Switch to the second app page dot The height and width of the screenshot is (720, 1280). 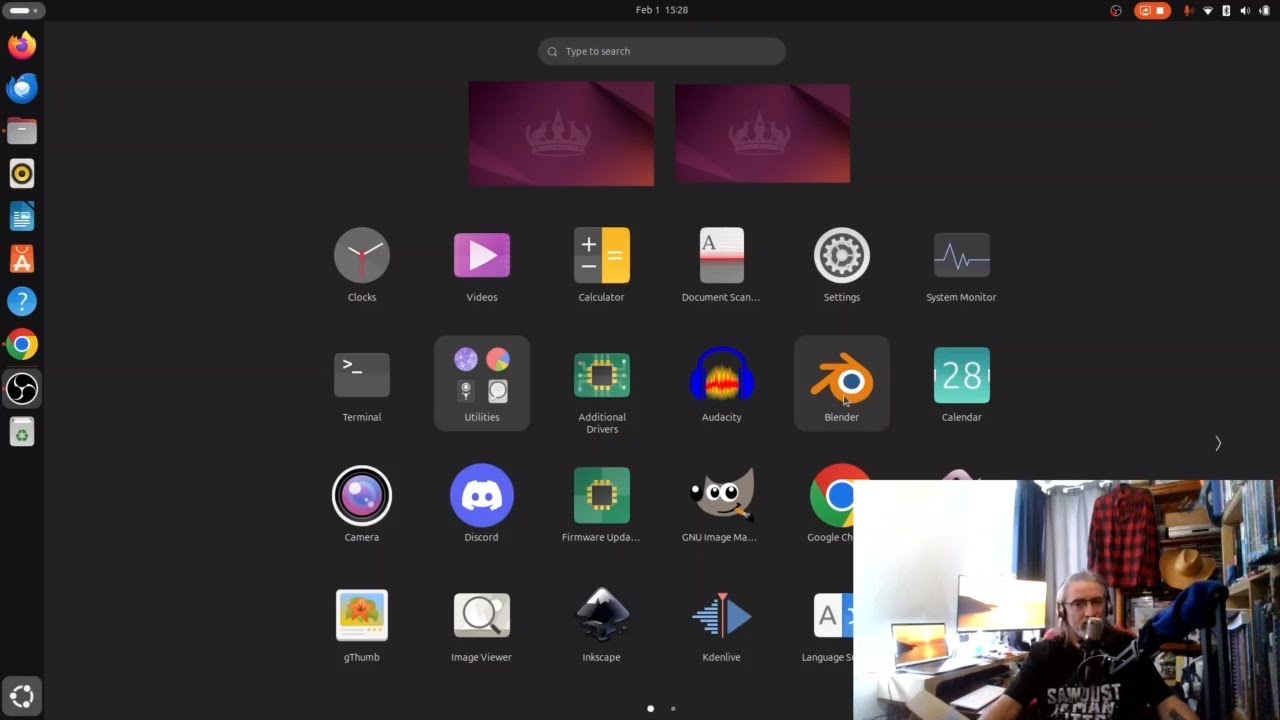673,708
